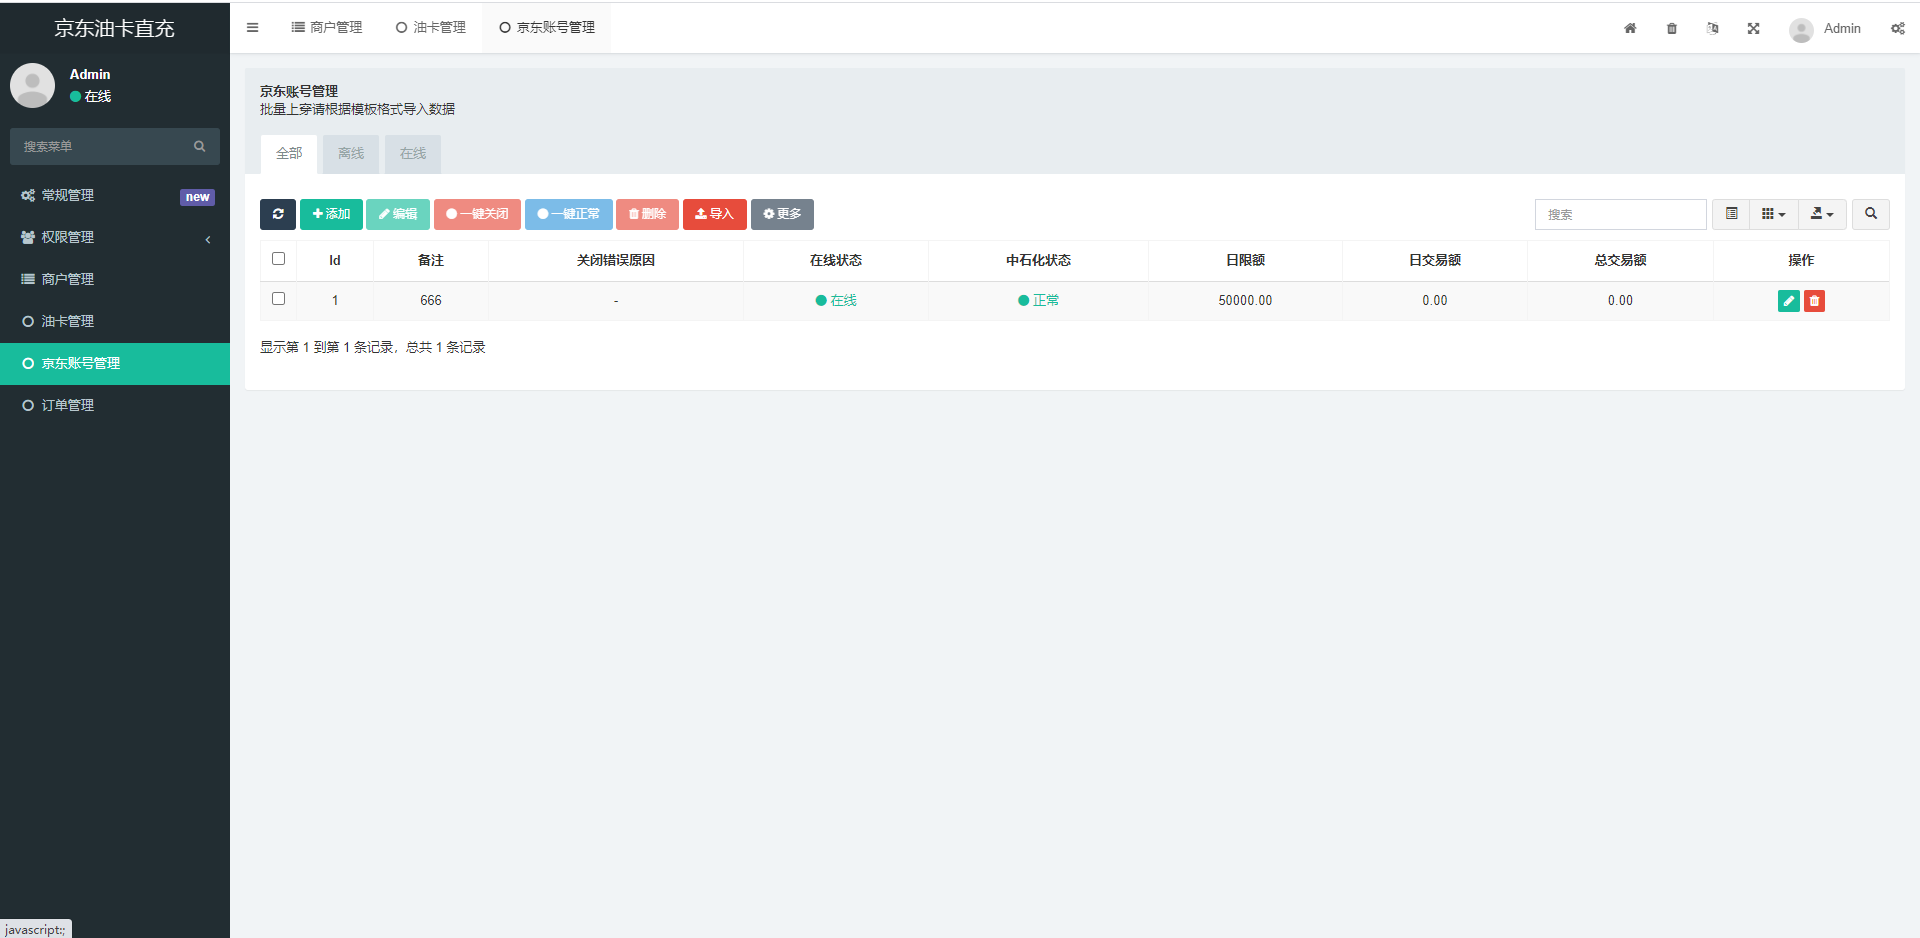
Task: Click the 删除 toolbar button
Action: 647,214
